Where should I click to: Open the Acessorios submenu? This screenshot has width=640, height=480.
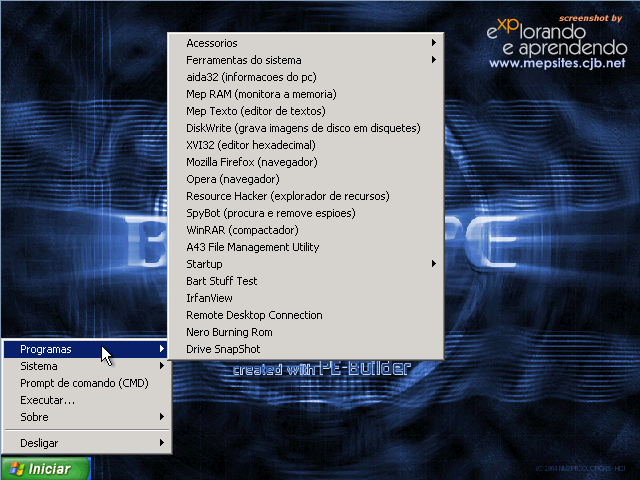coord(305,43)
